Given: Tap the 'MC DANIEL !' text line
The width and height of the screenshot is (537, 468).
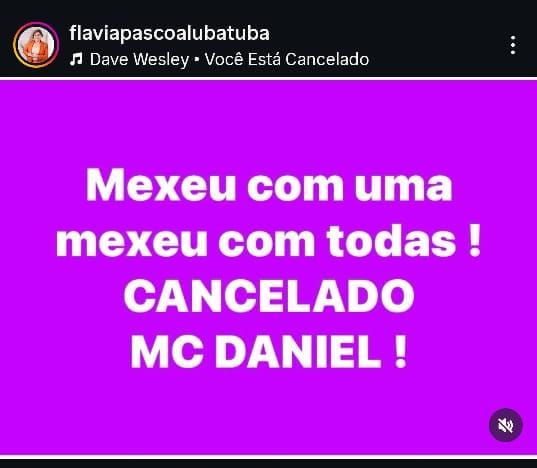Looking at the screenshot, I should pos(269,352).
